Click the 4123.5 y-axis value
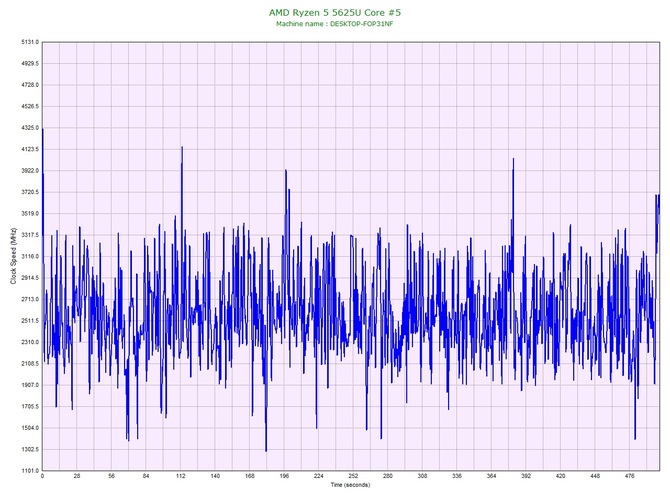Viewport: 670px width, 502px height. (x=30, y=150)
